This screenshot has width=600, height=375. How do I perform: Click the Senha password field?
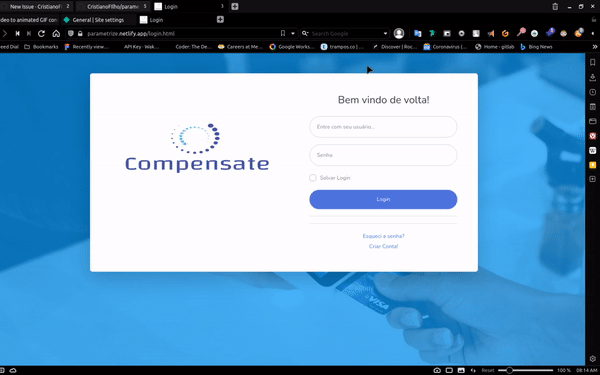pos(383,155)
